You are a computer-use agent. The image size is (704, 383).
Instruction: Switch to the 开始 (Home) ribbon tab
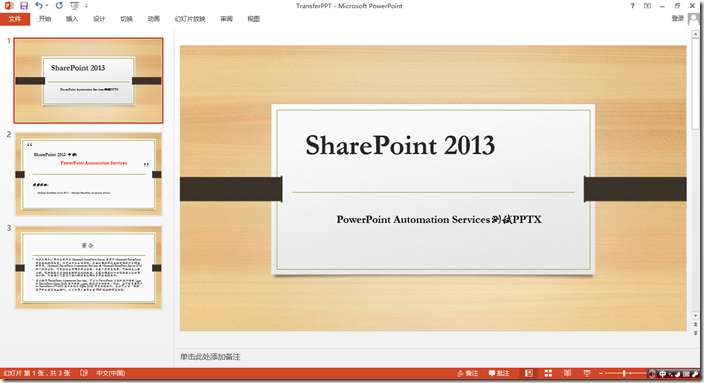[x=45, y=19]
